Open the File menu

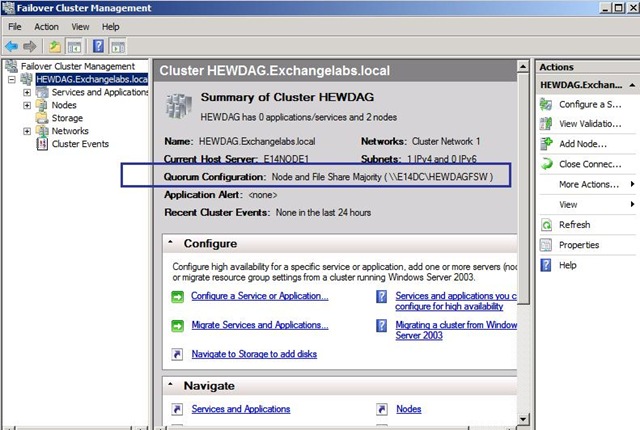(x=15, y=27)
